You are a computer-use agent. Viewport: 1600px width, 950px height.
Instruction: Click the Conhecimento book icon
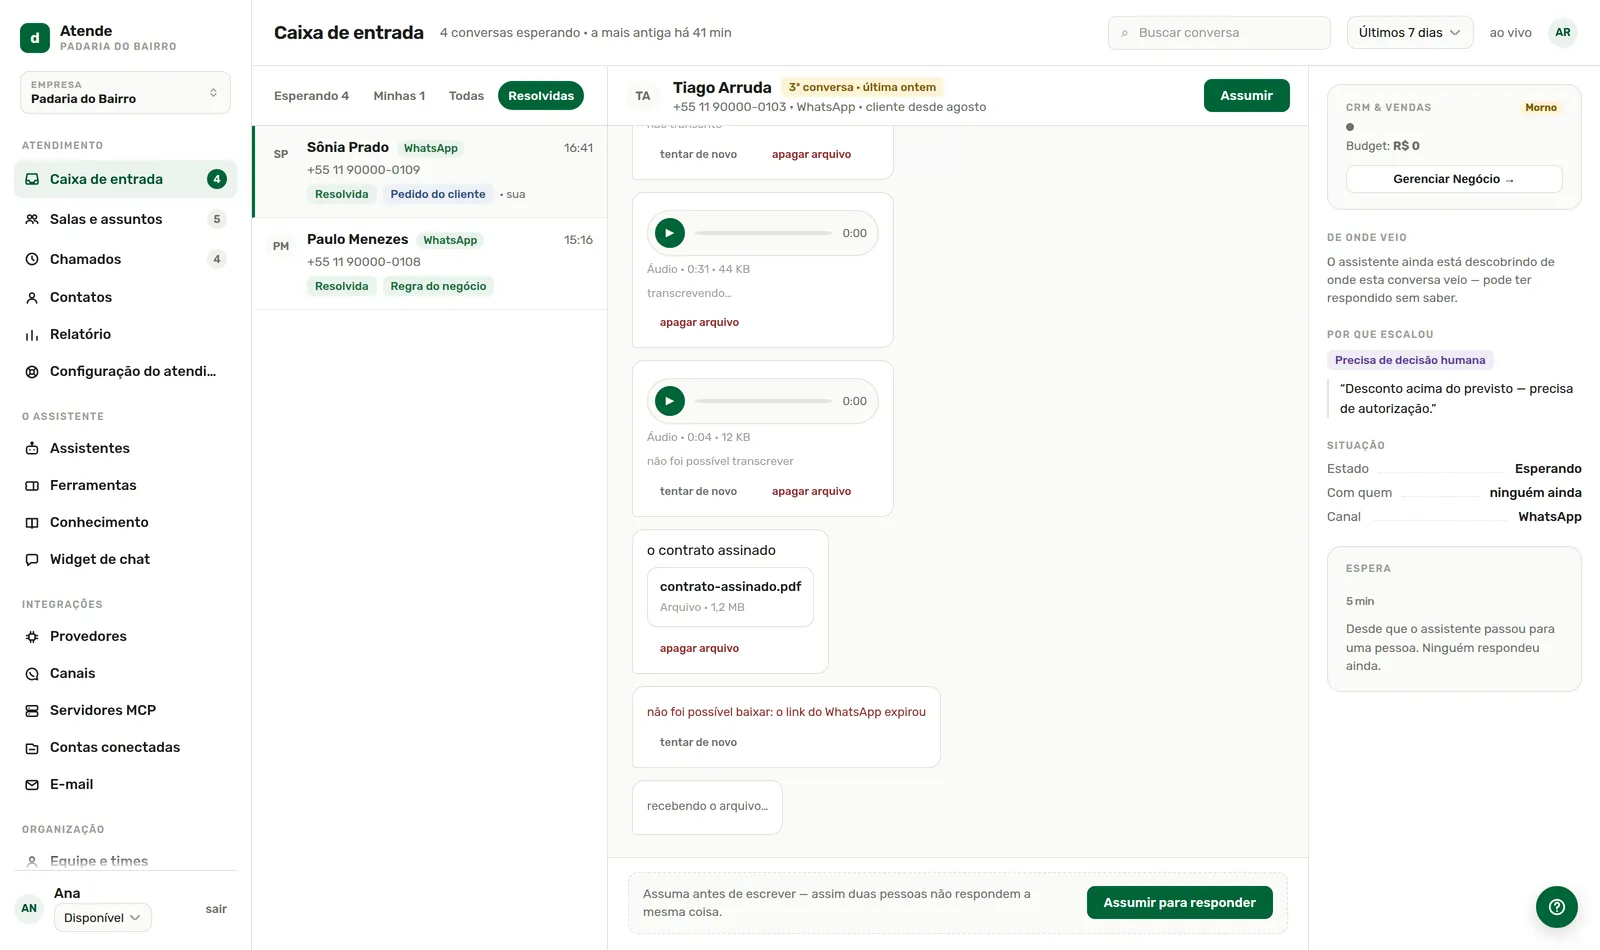click(x=32, y=522)
